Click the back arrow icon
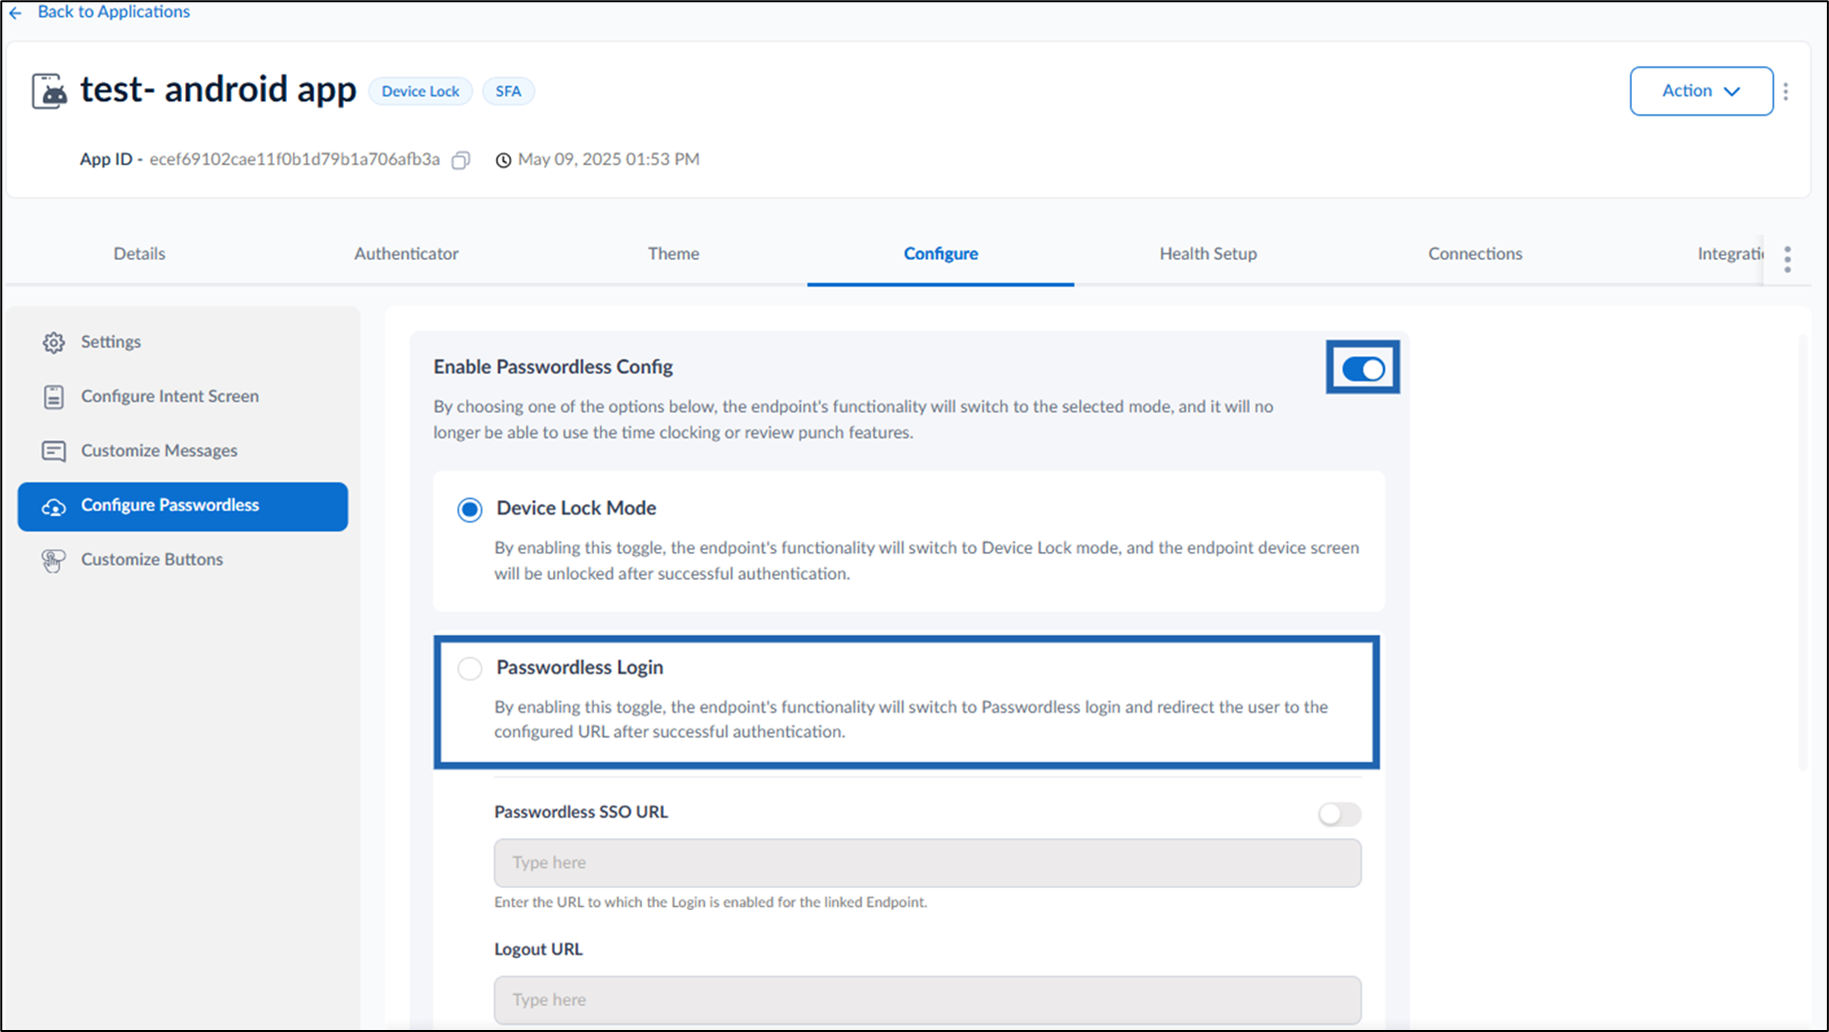This screenshot has width=1829, height=1032. tap(15, 12)
